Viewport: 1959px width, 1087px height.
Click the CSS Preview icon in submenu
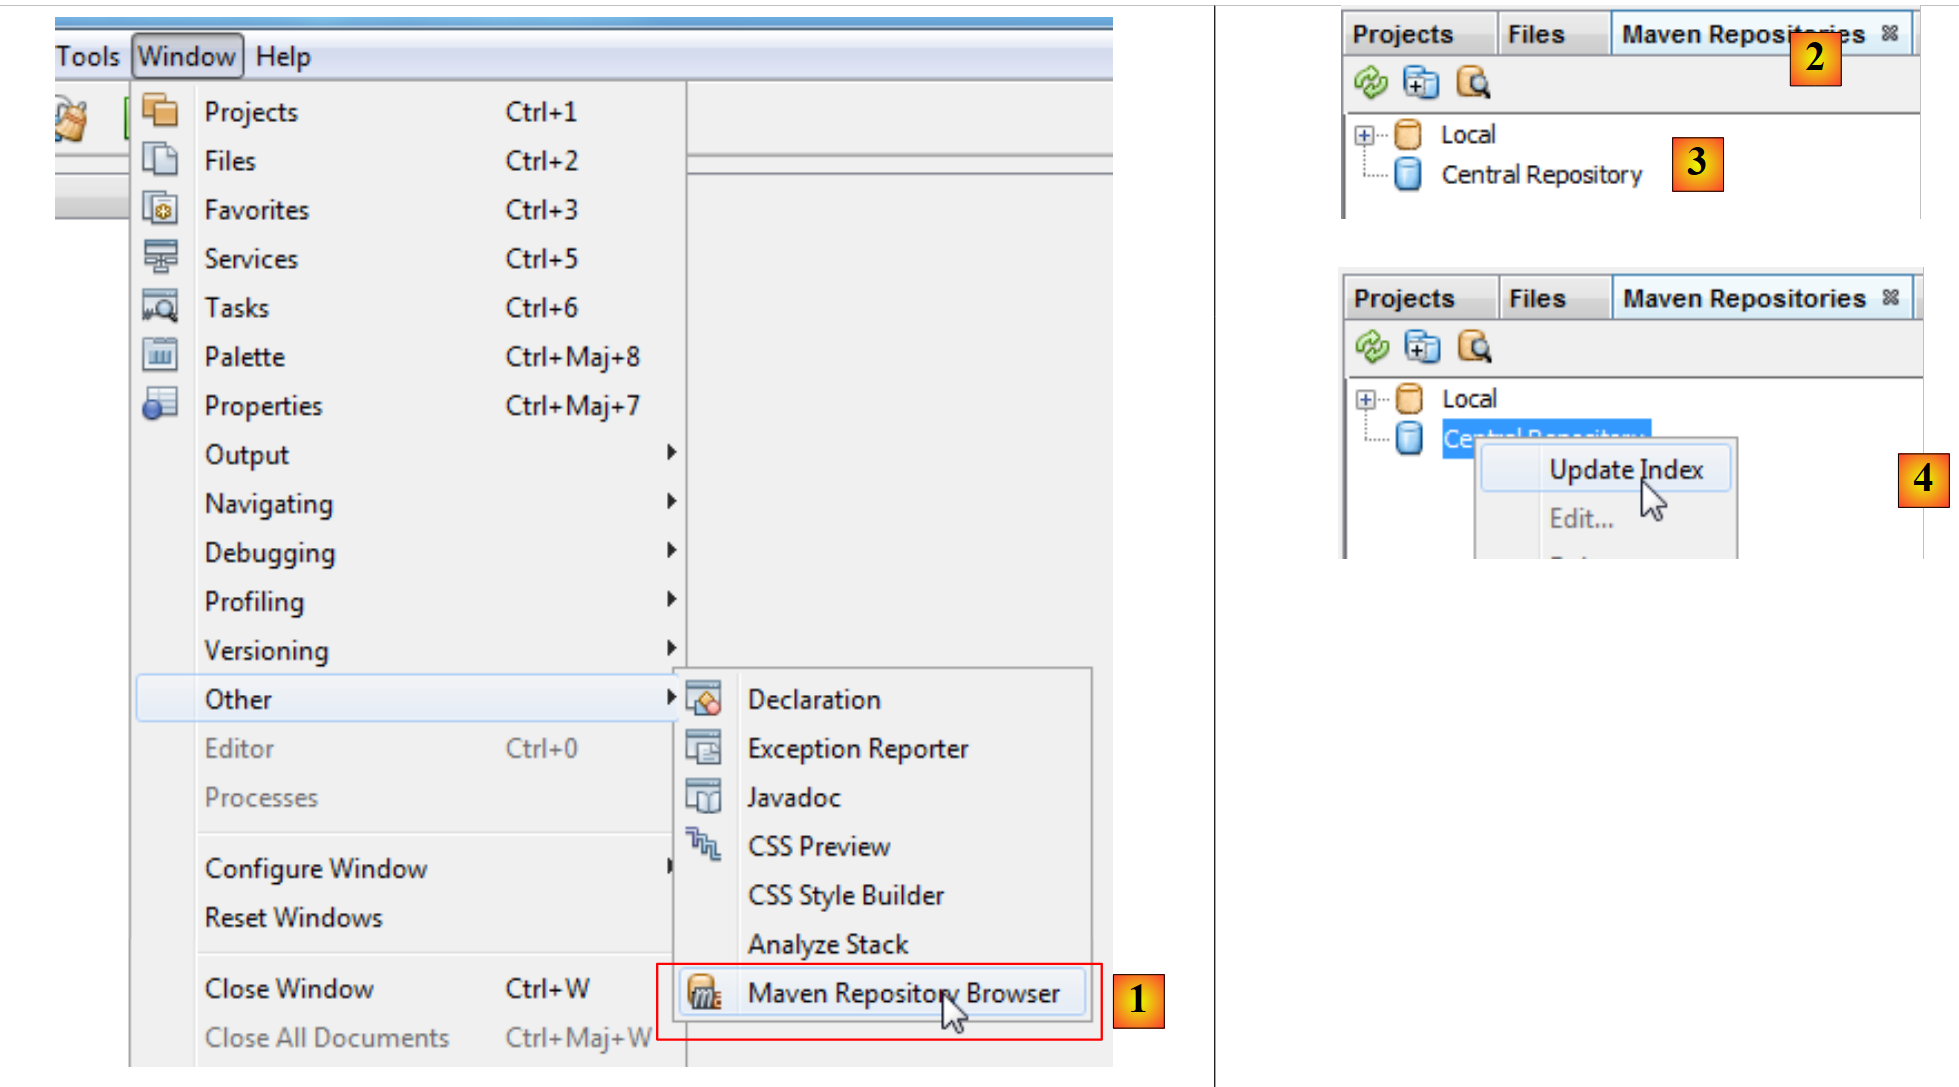pyautogui.click(x=703, y=845)
